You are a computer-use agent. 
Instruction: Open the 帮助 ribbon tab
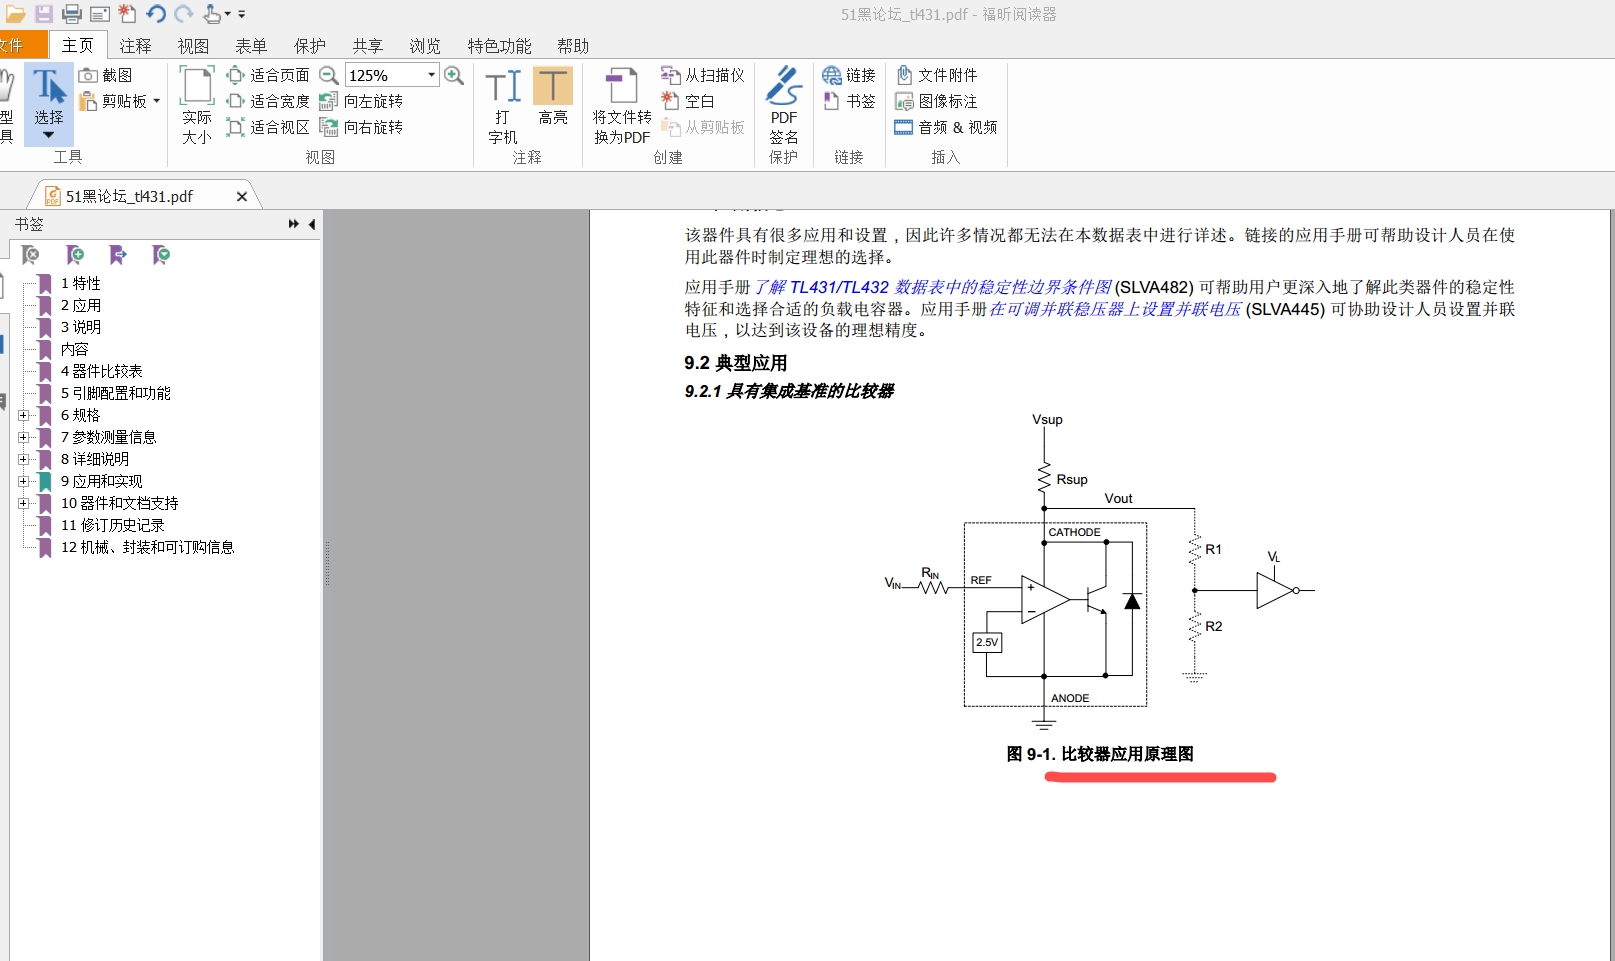click(x=573, y=46)
